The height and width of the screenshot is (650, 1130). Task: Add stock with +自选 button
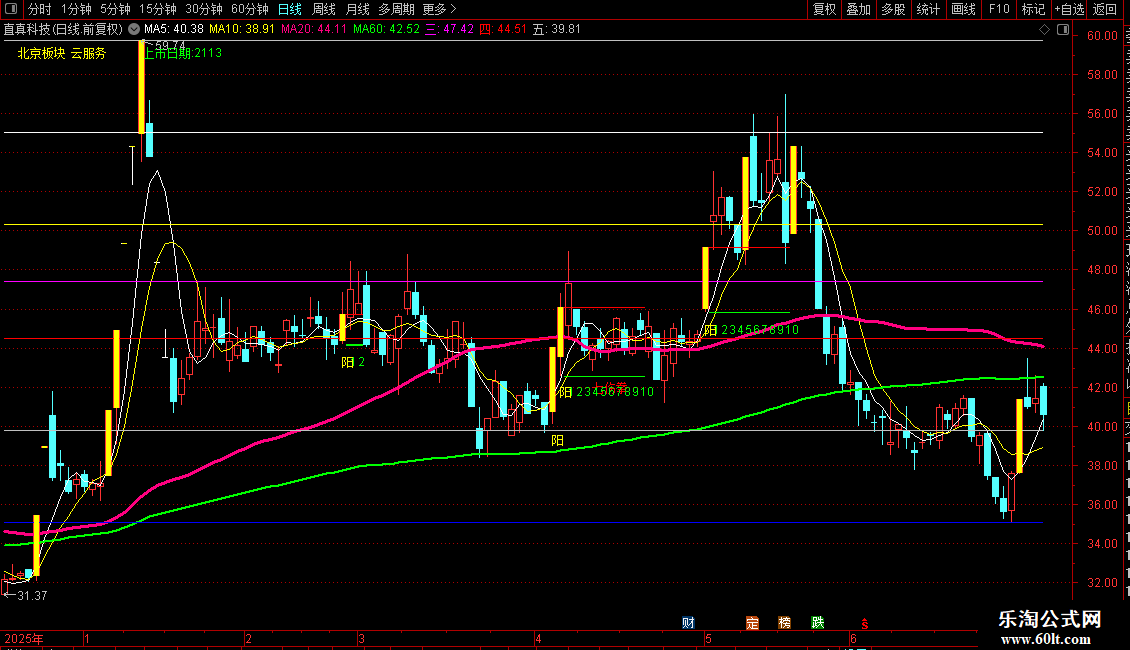(x=1069, y=9)
